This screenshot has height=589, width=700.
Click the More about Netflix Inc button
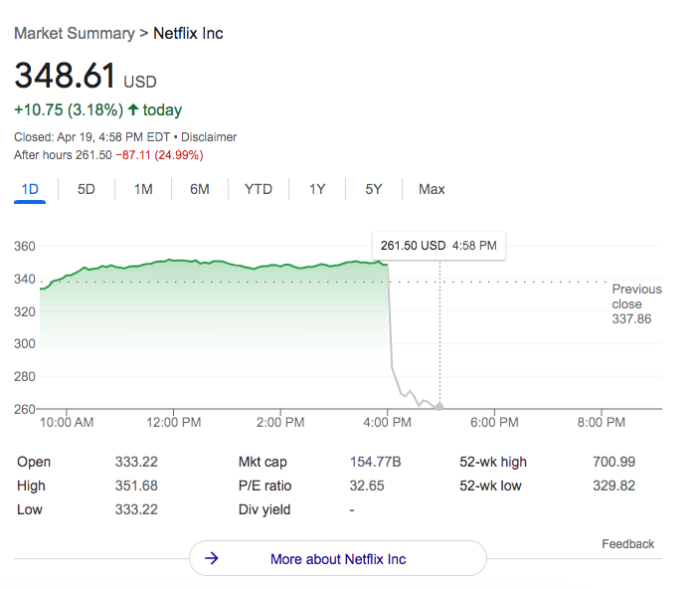338,559
